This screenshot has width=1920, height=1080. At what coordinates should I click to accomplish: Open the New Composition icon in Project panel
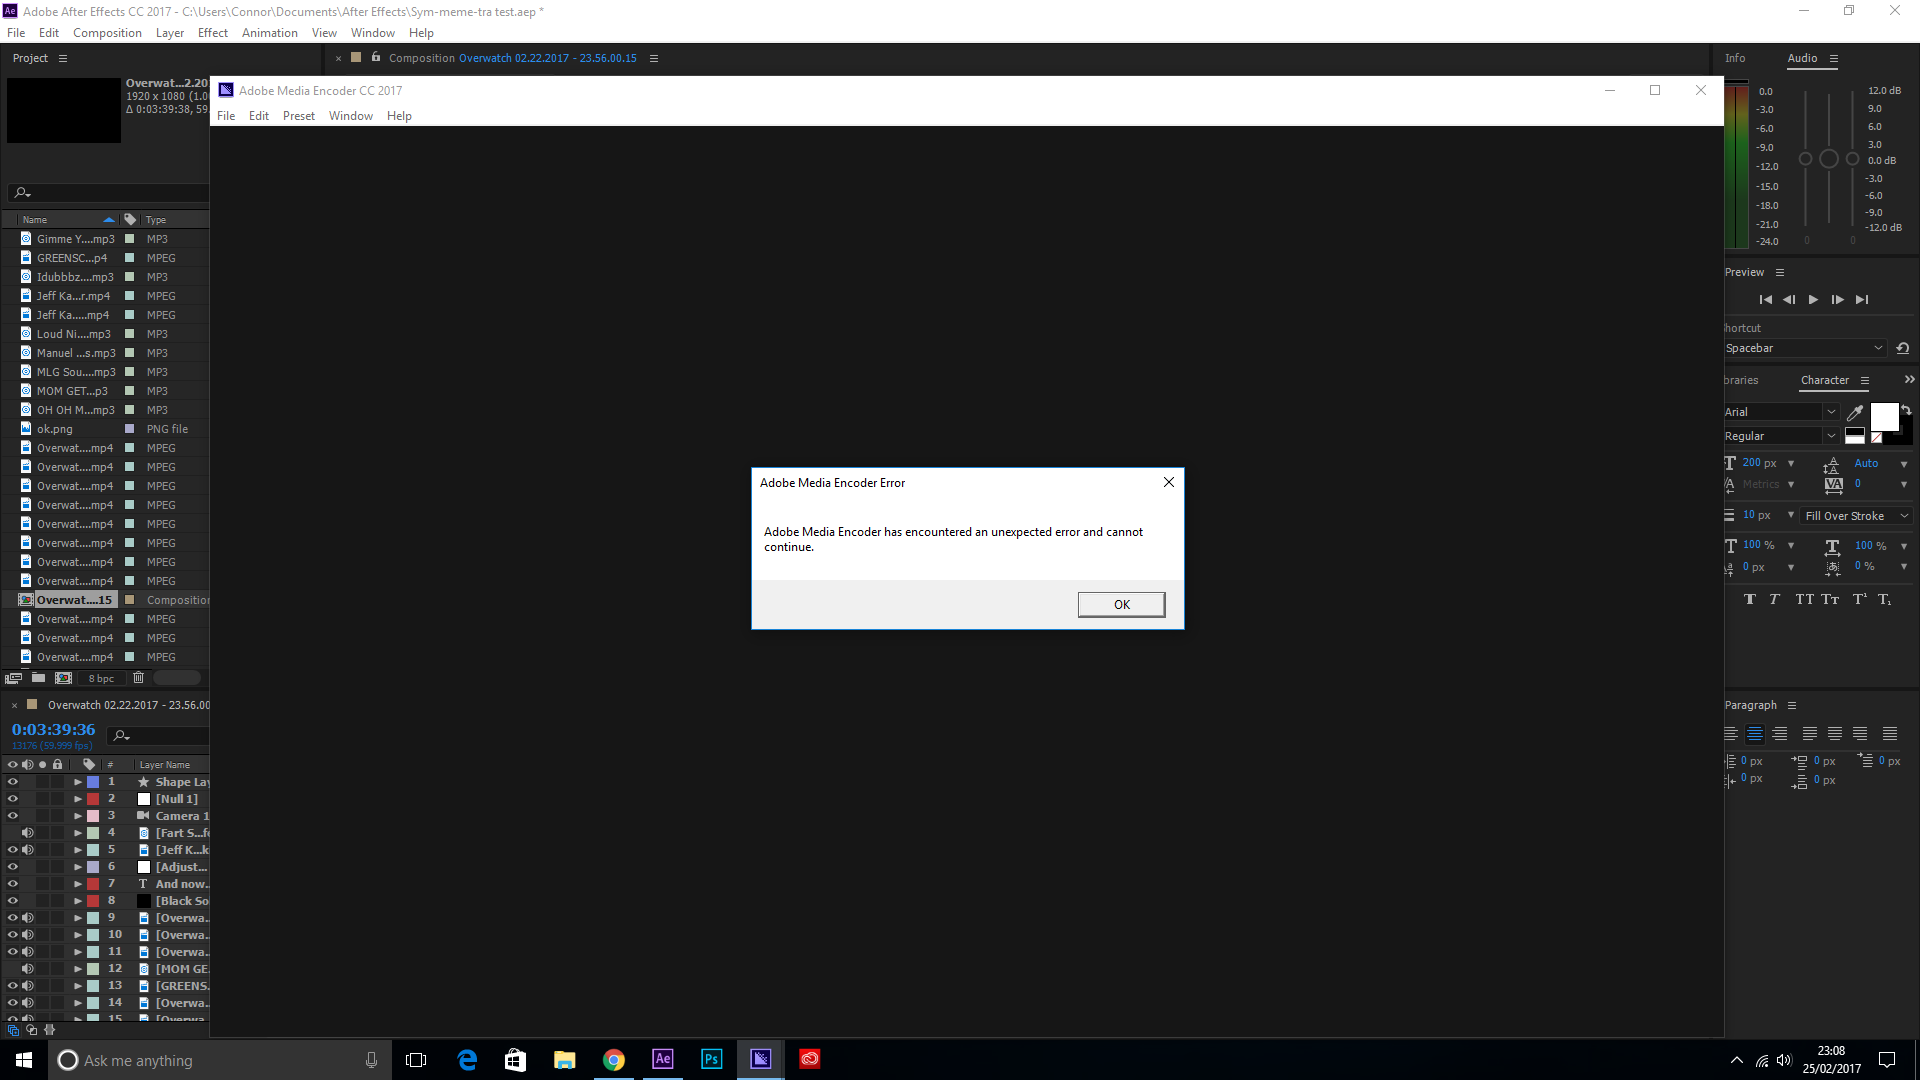point(63,678)
